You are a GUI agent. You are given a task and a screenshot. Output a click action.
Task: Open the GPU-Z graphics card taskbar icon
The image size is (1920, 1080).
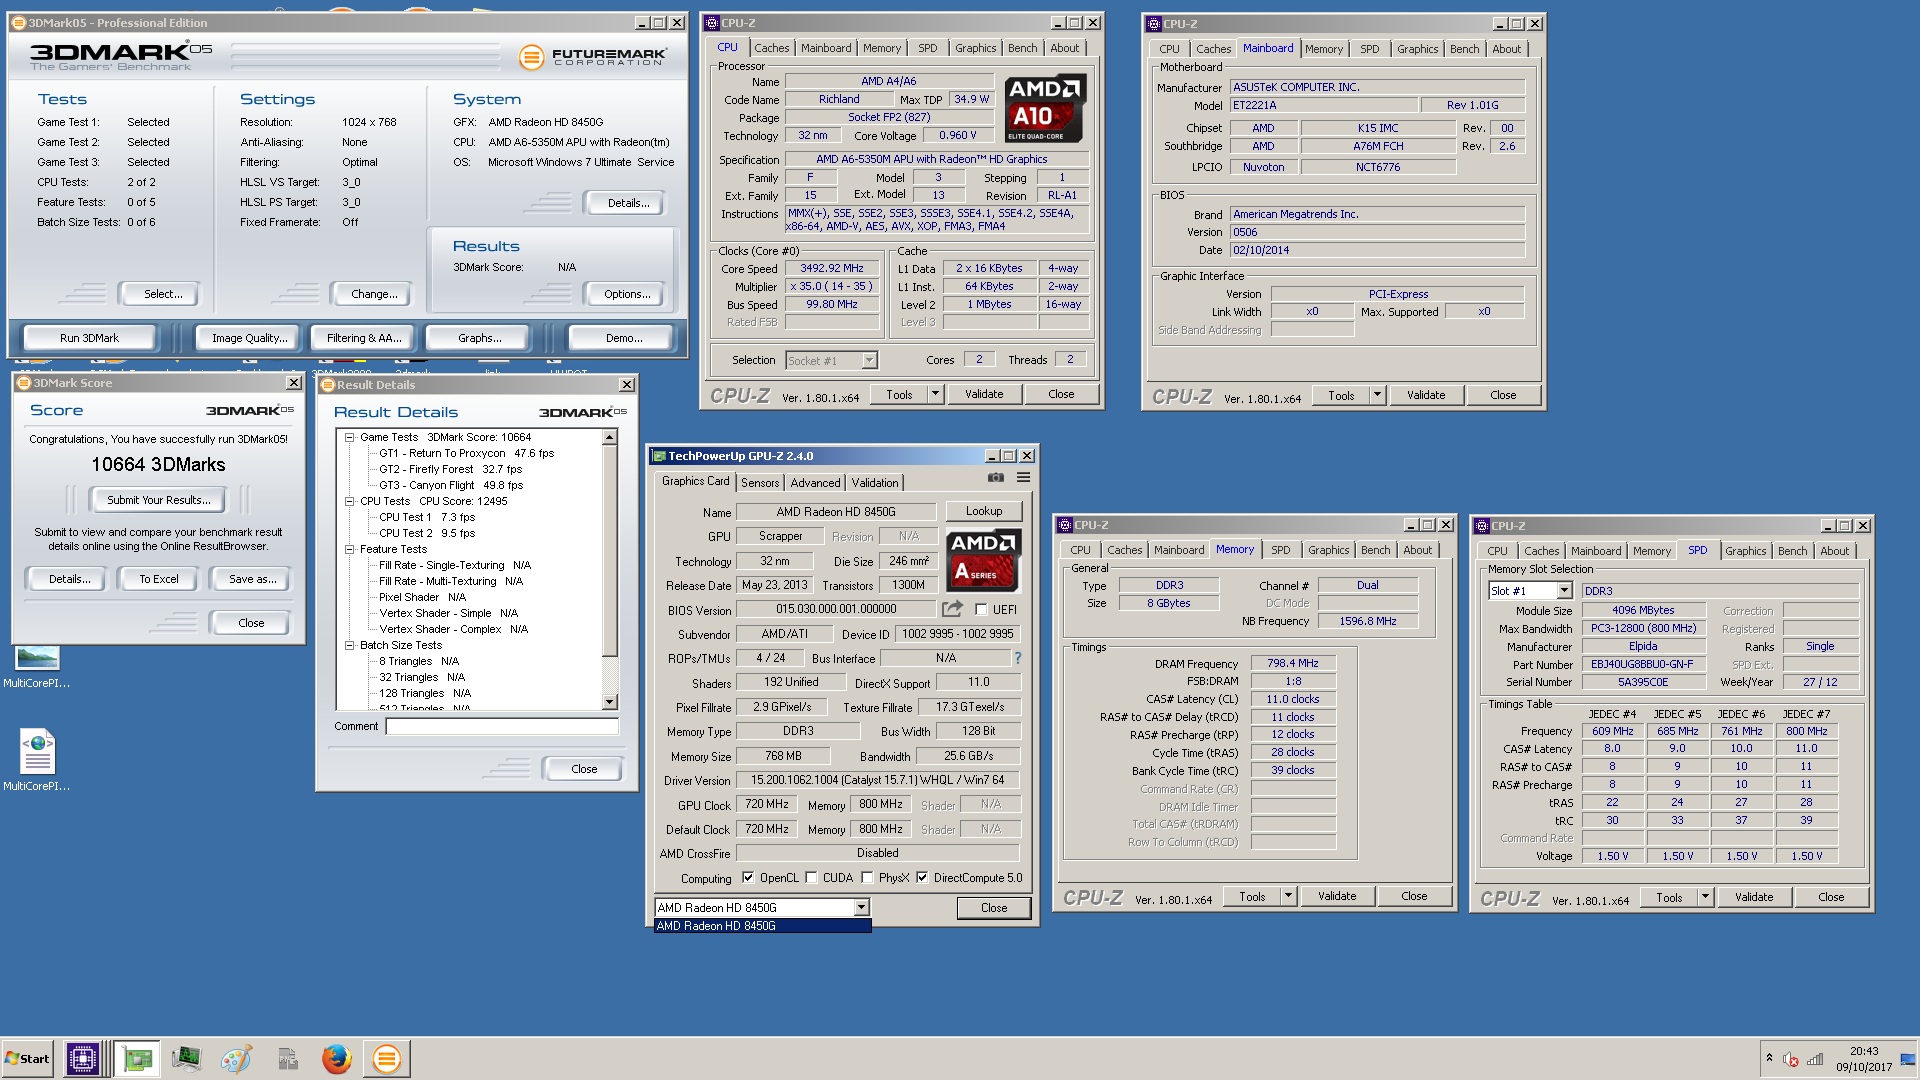(137, 1058)
